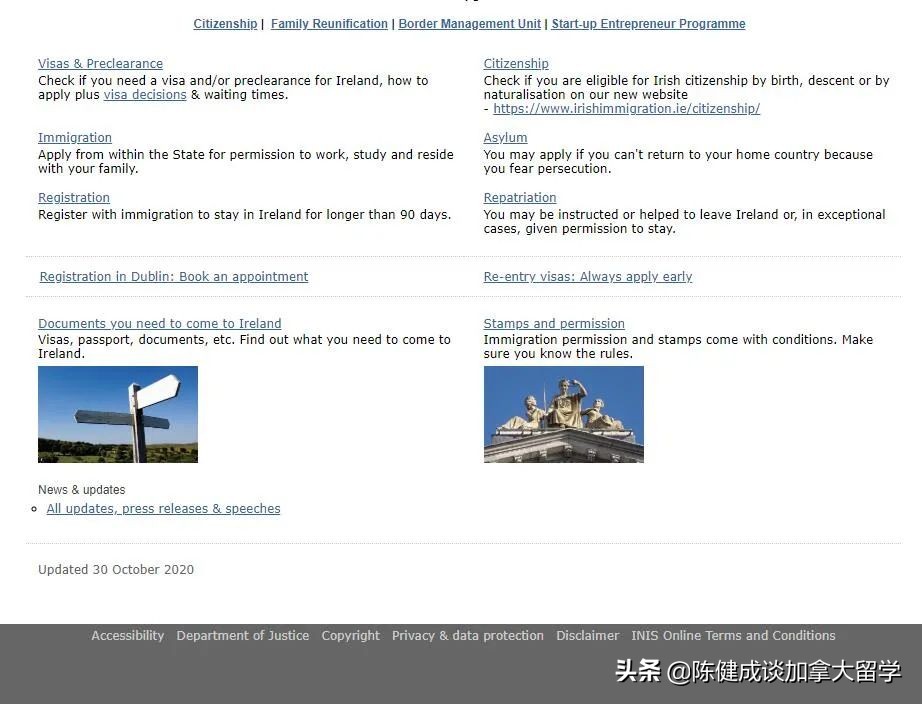922x704 pixels.
Task: Open Visas & Preclearance information
Action: 100,63
